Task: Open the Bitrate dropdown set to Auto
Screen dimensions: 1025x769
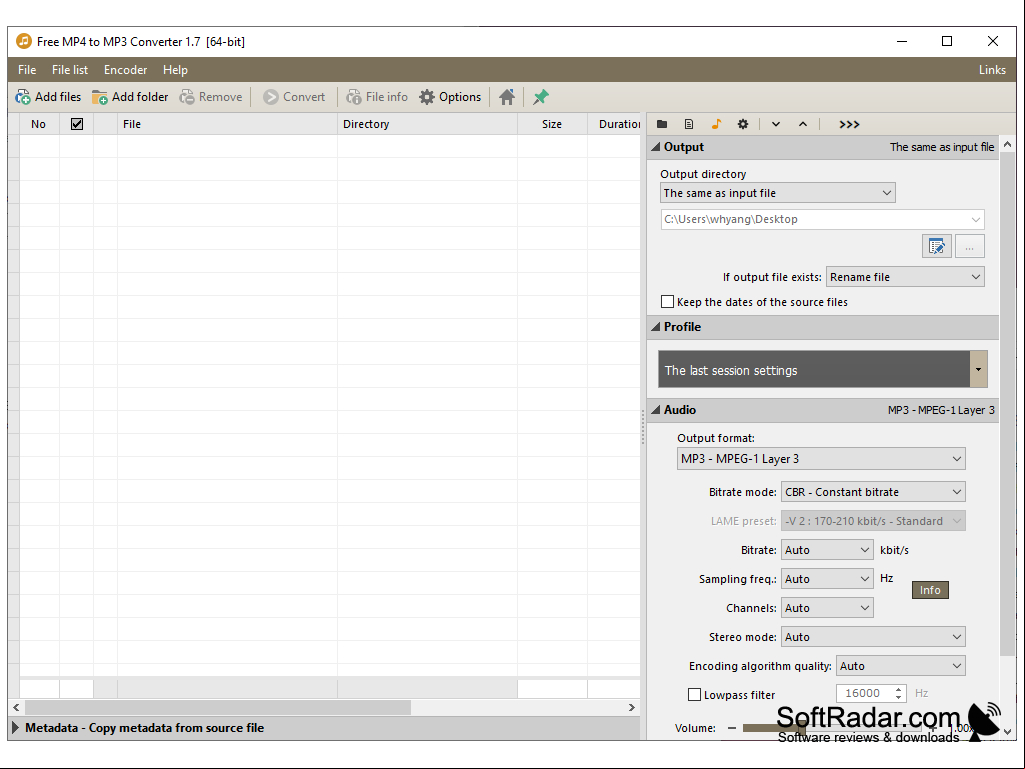Action: coord(827,550)
